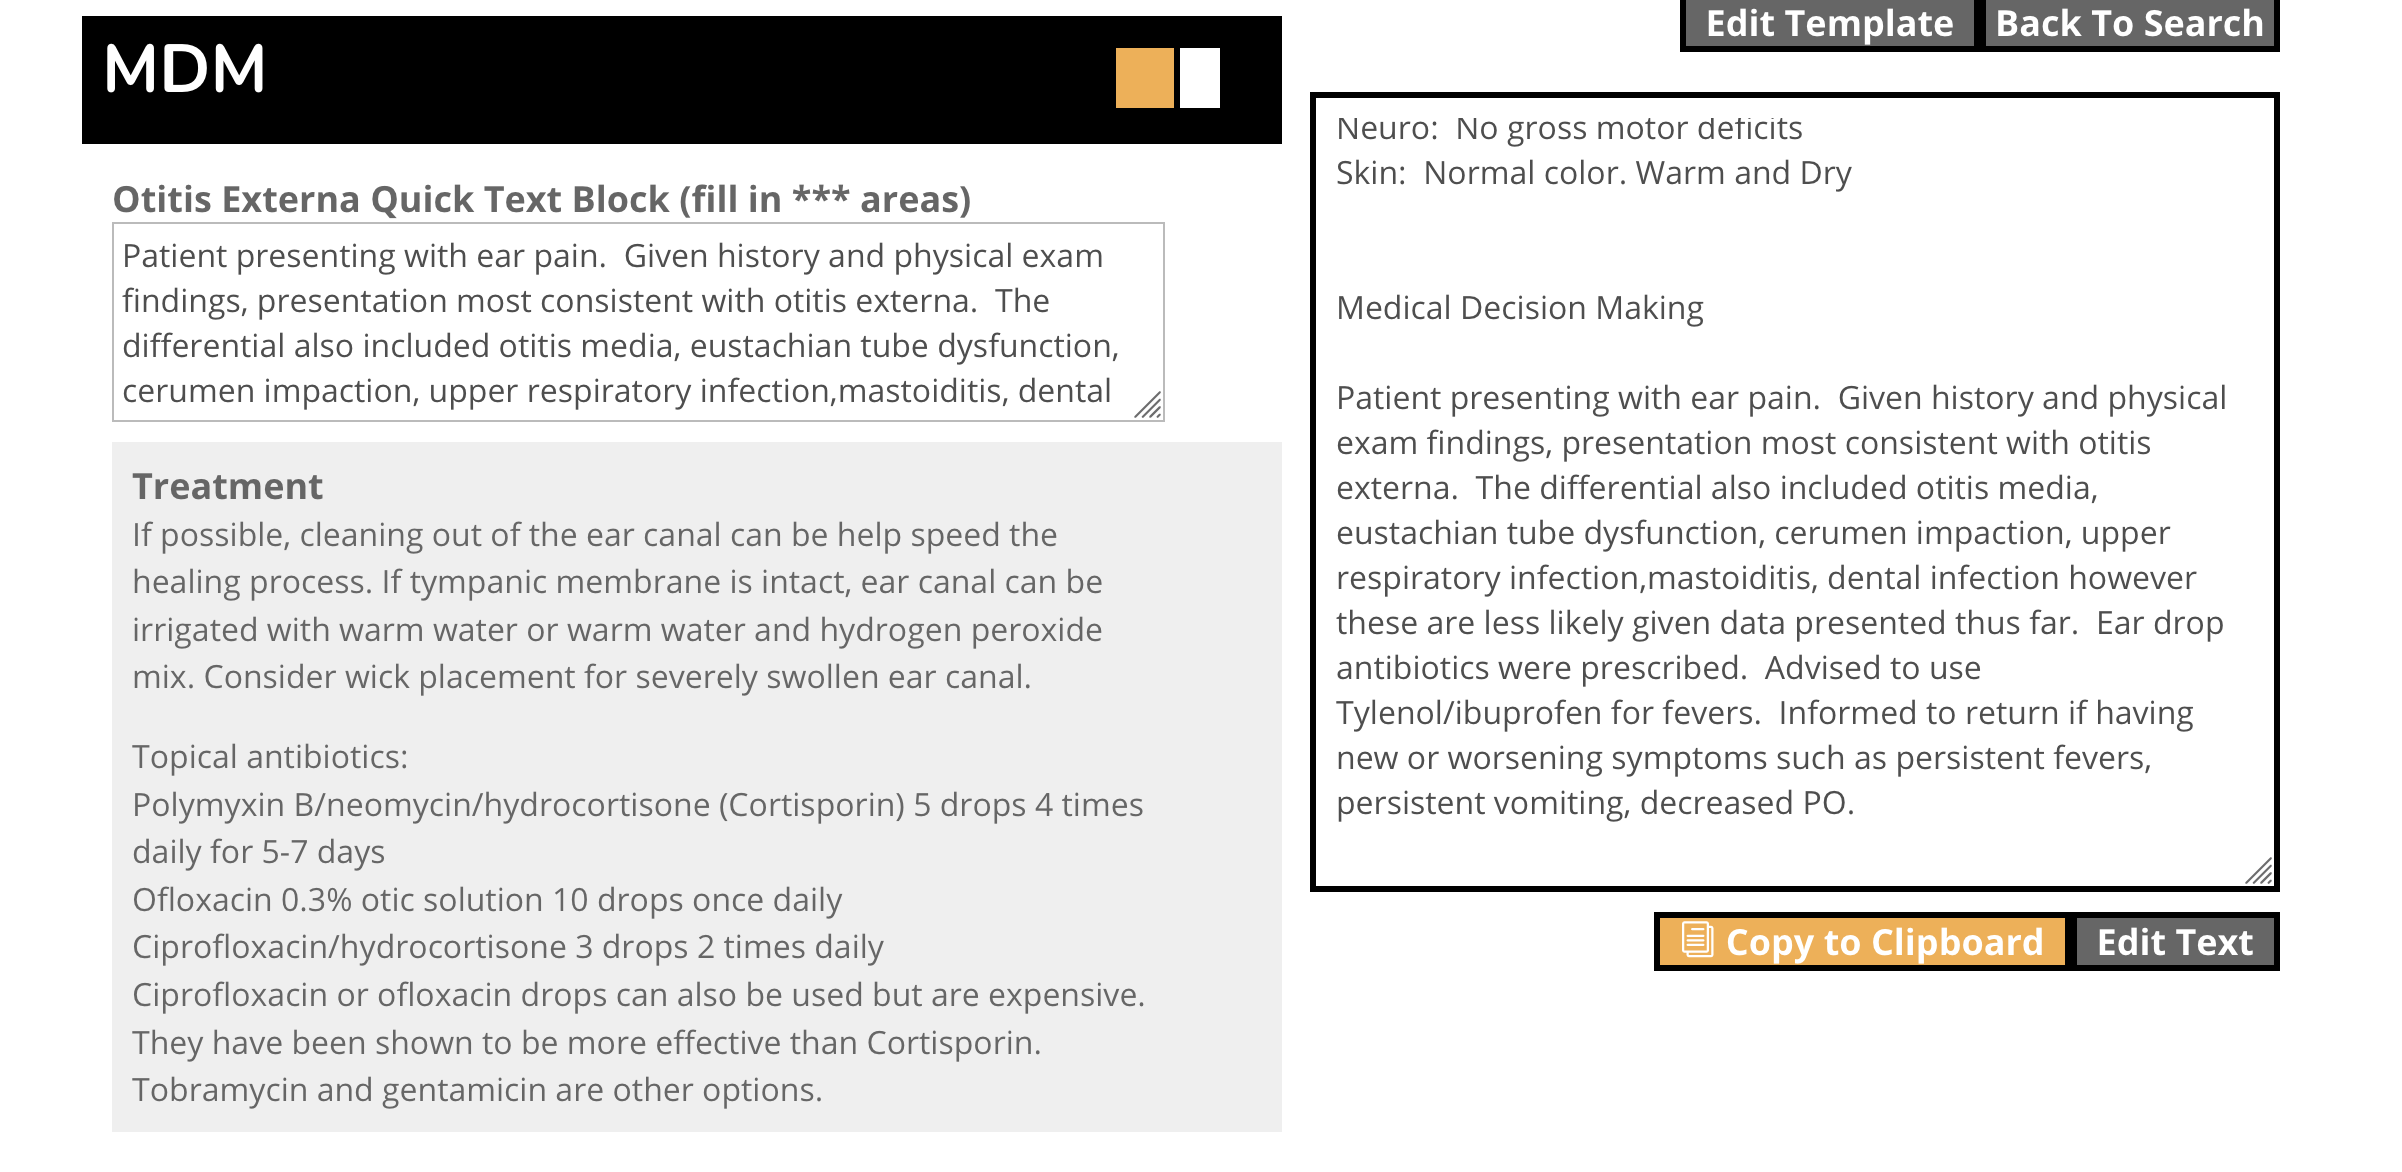Copy the note using Copy to Clipboard

[1862, 942]
